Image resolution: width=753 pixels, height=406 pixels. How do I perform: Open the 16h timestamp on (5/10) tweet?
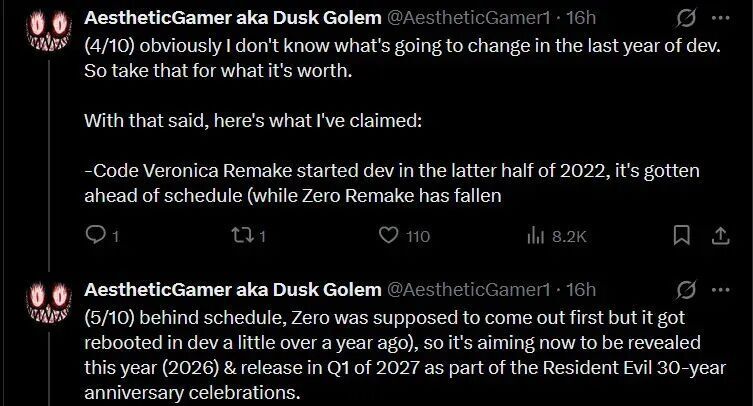[x=581, y=290]
